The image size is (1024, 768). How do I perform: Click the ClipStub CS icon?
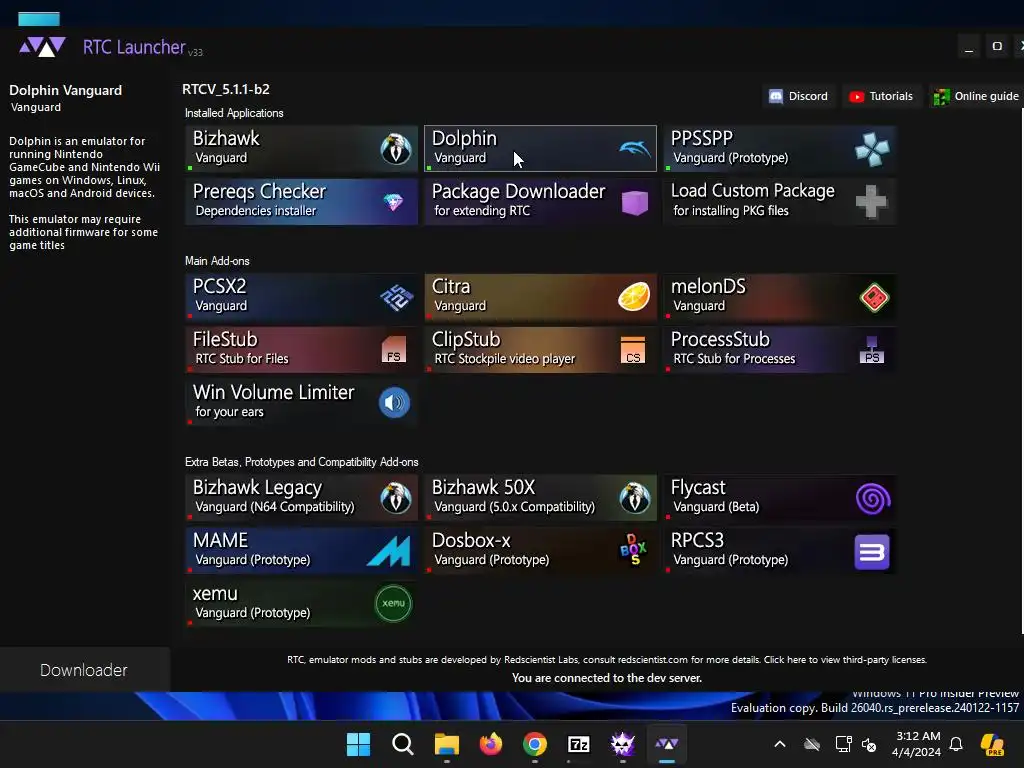coord(633,350)
